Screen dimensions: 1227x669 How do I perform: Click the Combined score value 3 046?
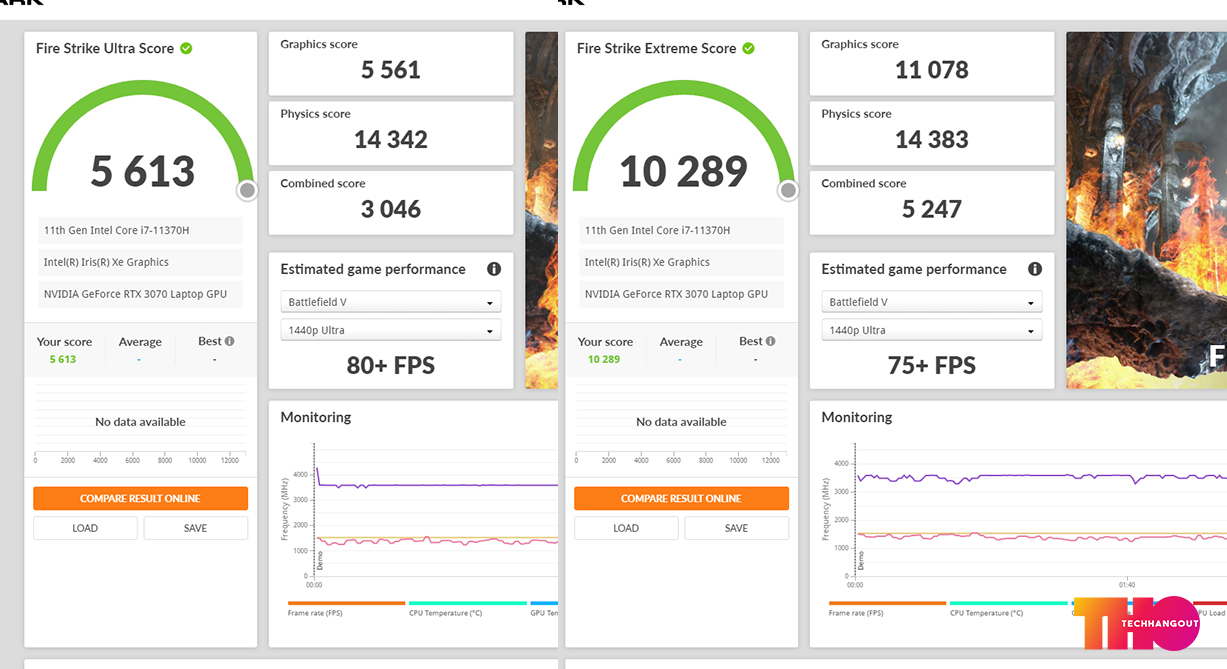tap(391, 209)
